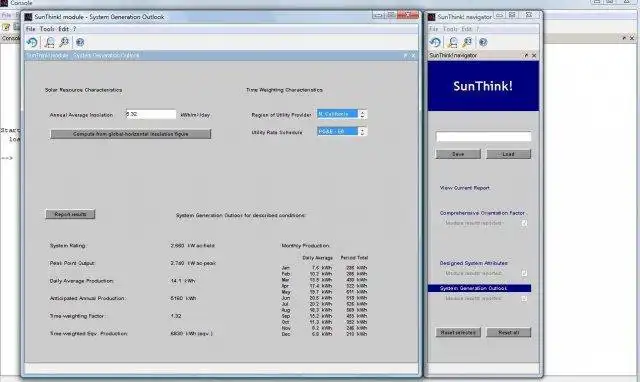Click the Utility Rate Schedule spinner arrows

tap(362, 132)
